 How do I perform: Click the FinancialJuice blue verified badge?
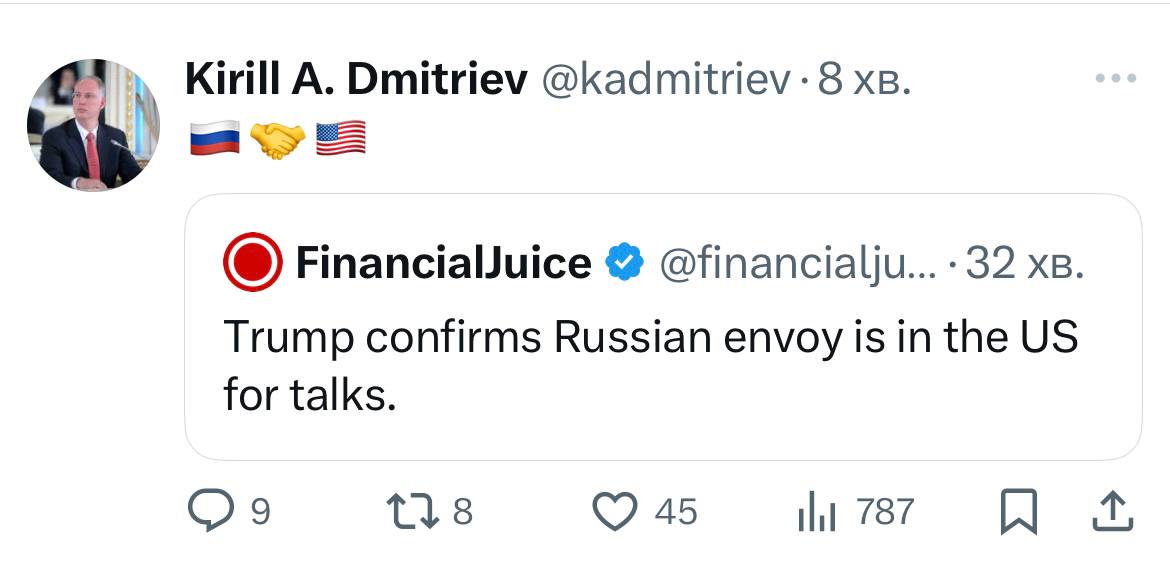pyautogui.click(x=625, y=263)
